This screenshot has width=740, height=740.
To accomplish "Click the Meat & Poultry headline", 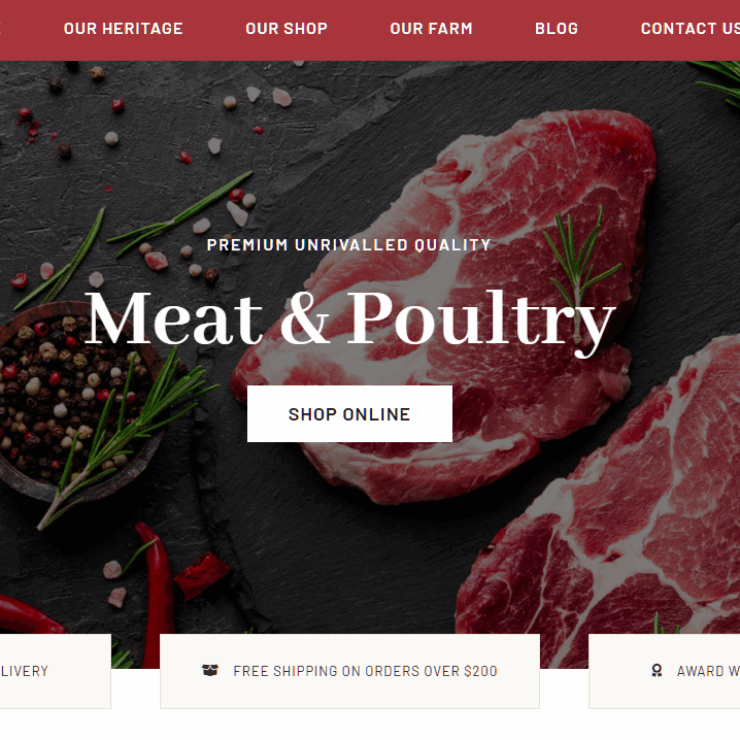I will coord(350,320).
